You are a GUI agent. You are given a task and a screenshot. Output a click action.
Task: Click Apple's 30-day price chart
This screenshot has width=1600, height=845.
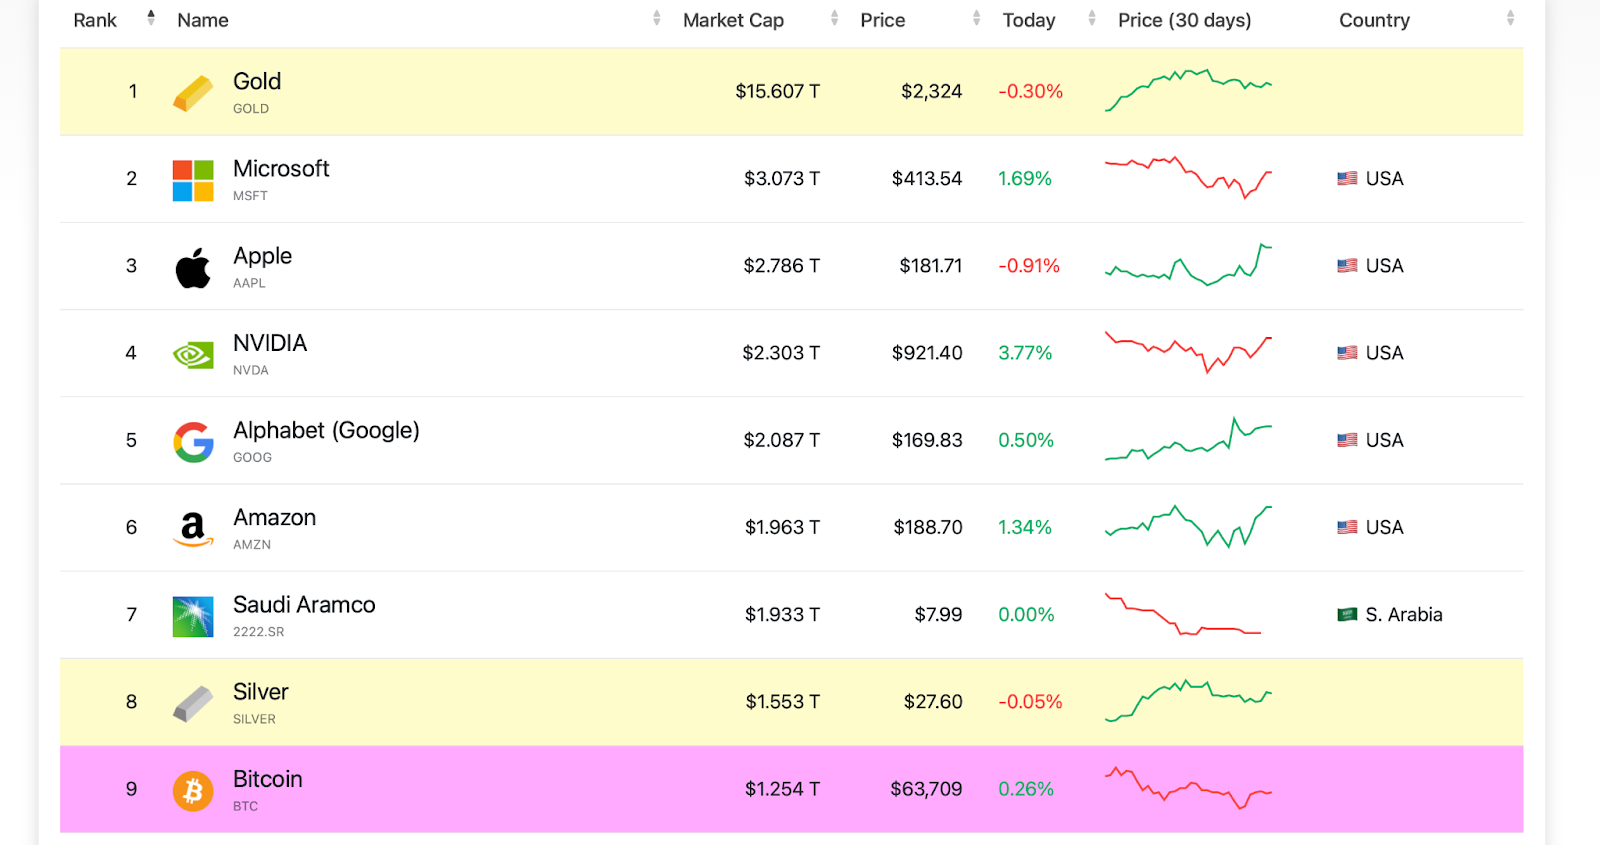tap(1188, 264)
